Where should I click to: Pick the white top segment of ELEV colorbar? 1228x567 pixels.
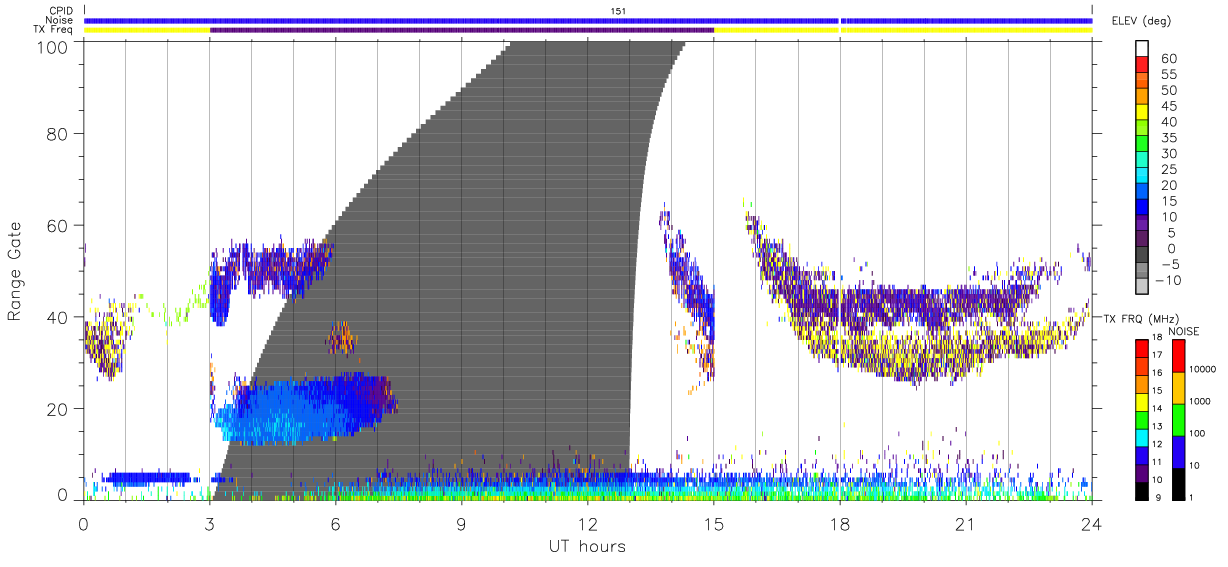coord(1142,48)
